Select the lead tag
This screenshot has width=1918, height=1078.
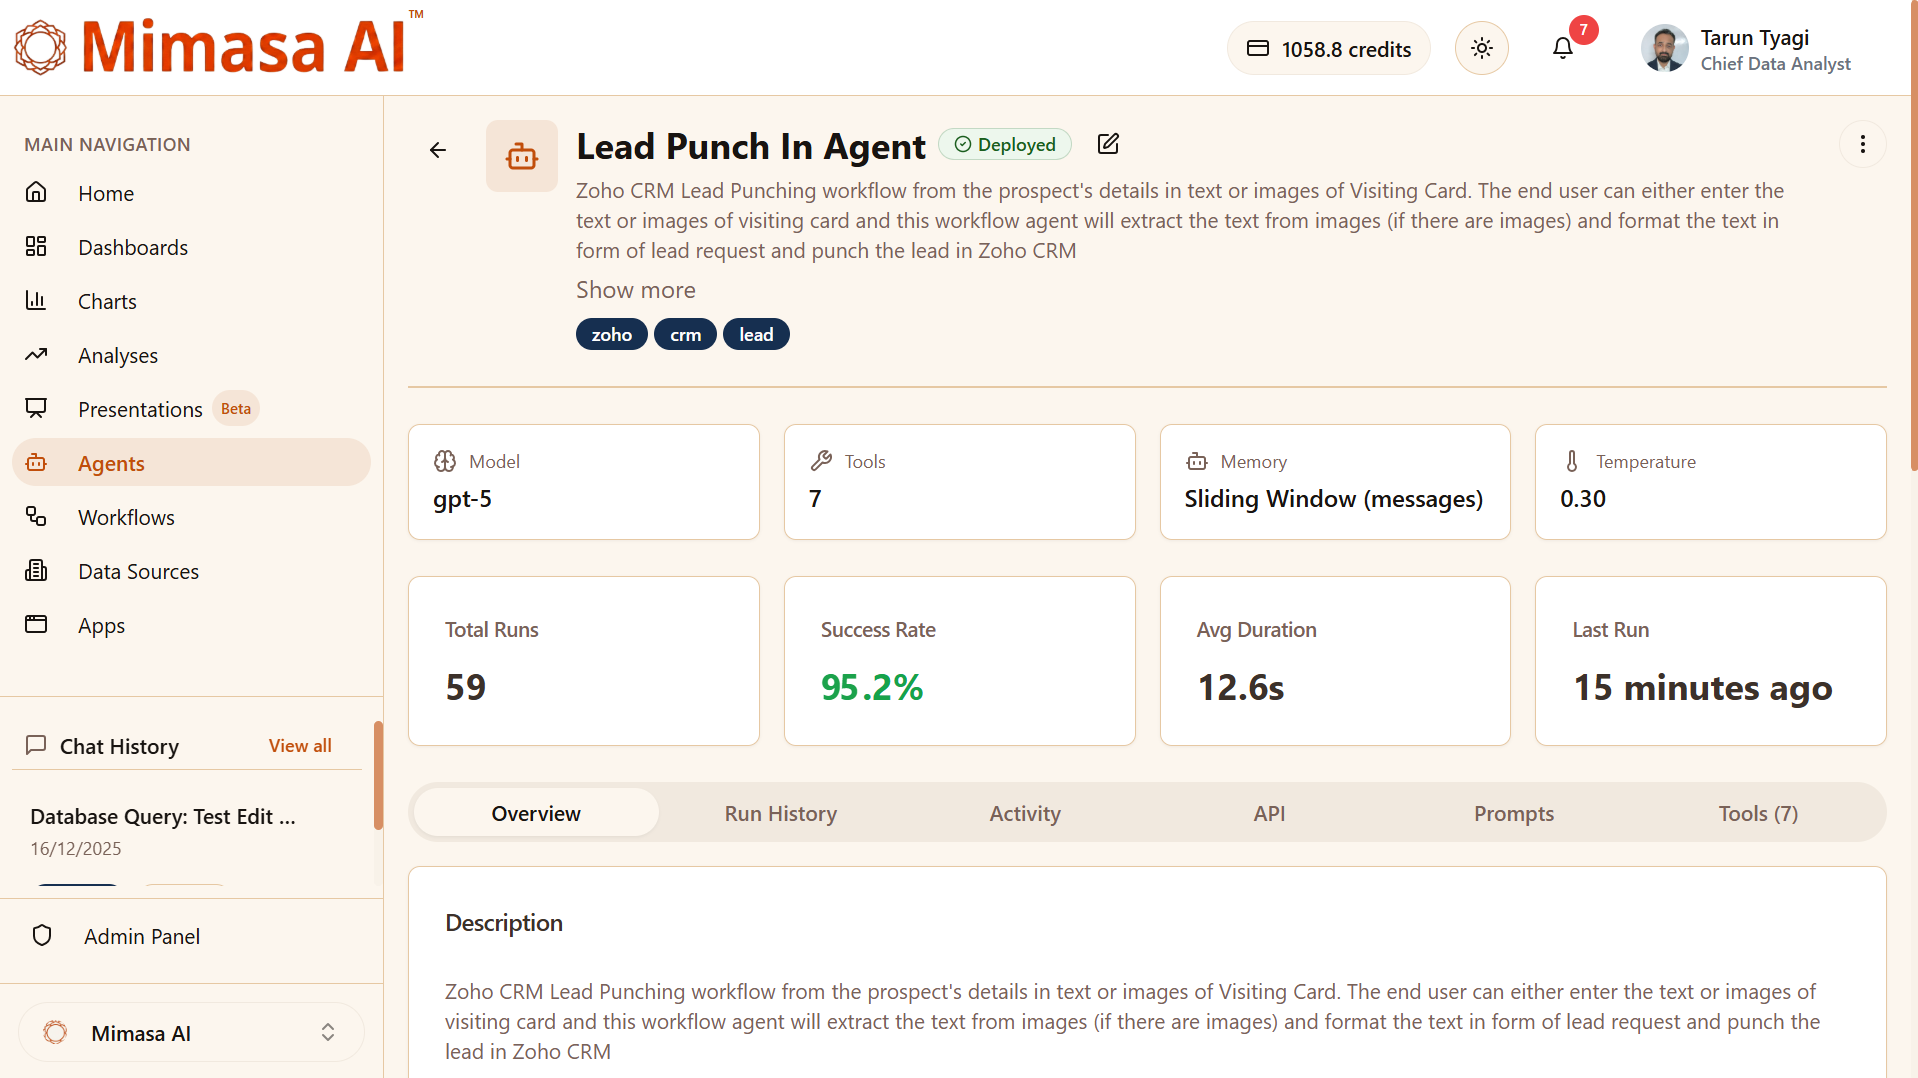756,335
